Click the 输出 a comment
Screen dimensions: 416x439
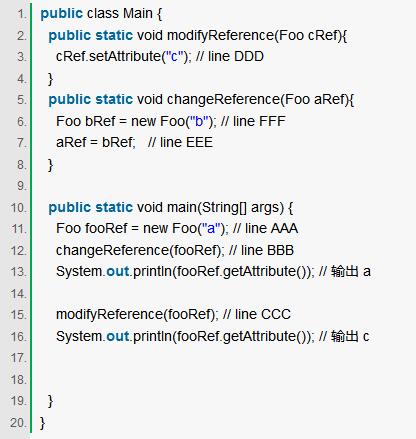tap(345, 271)
